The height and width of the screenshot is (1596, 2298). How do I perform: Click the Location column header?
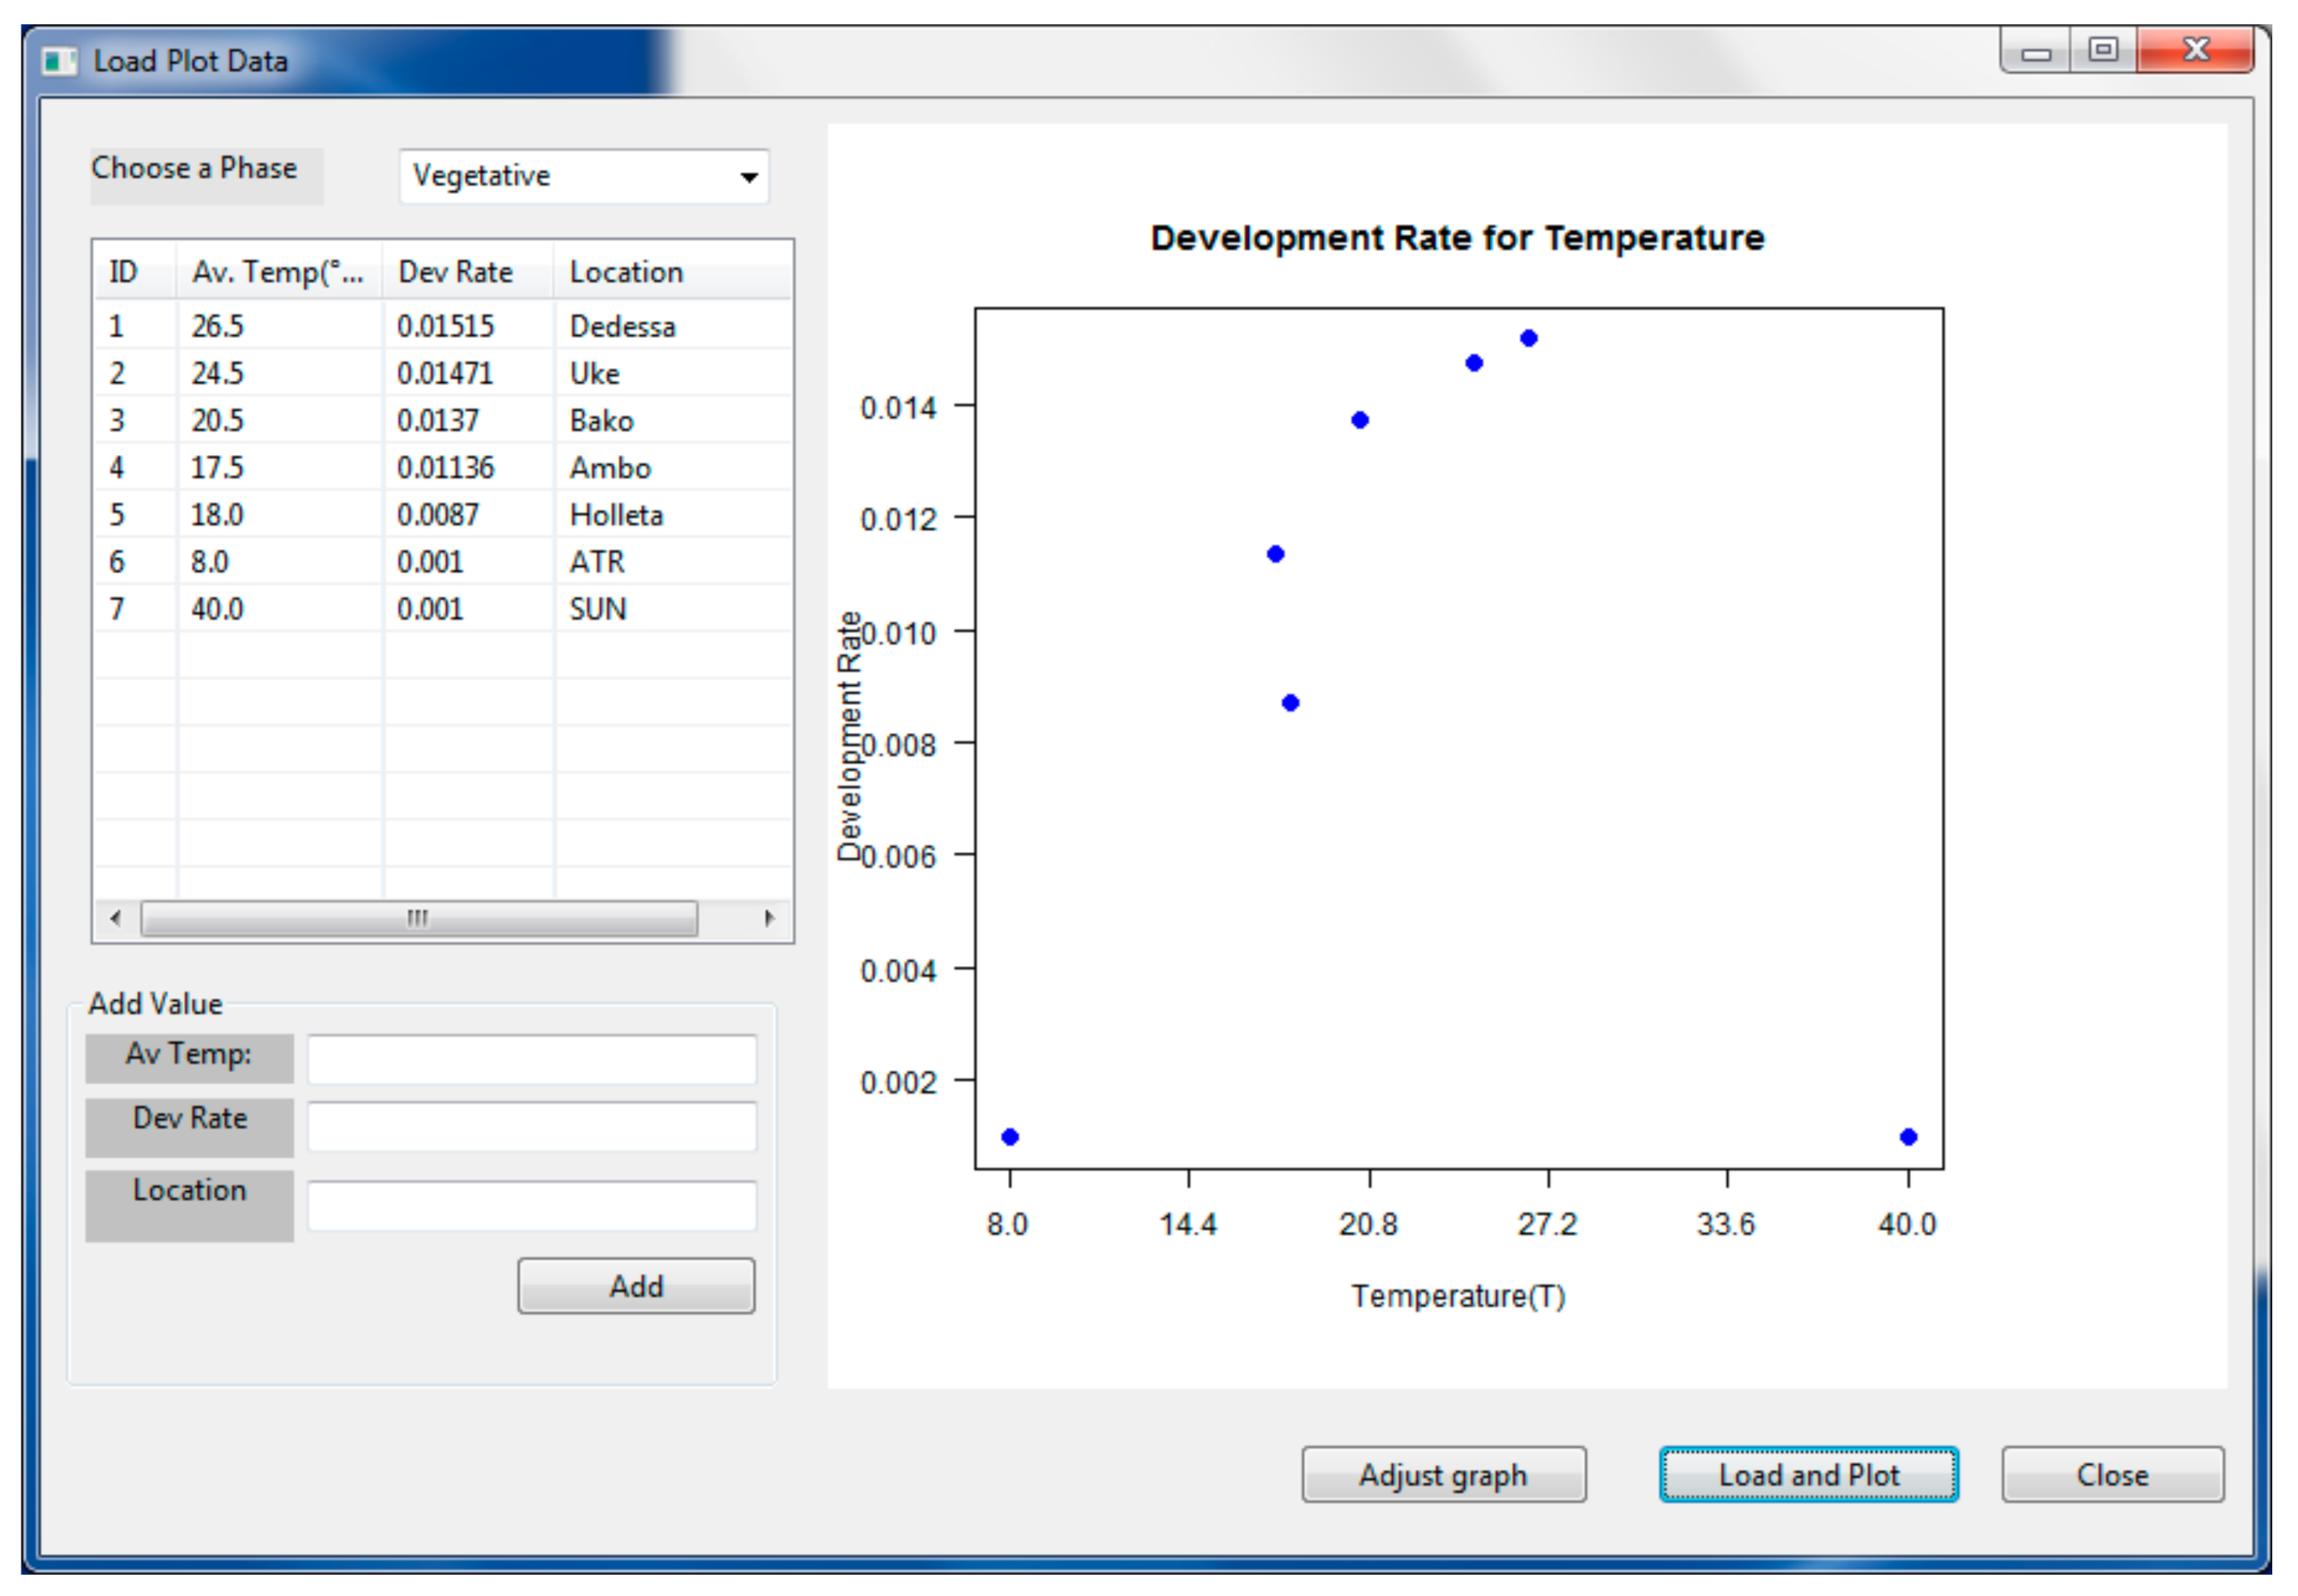tap(671, 272)
